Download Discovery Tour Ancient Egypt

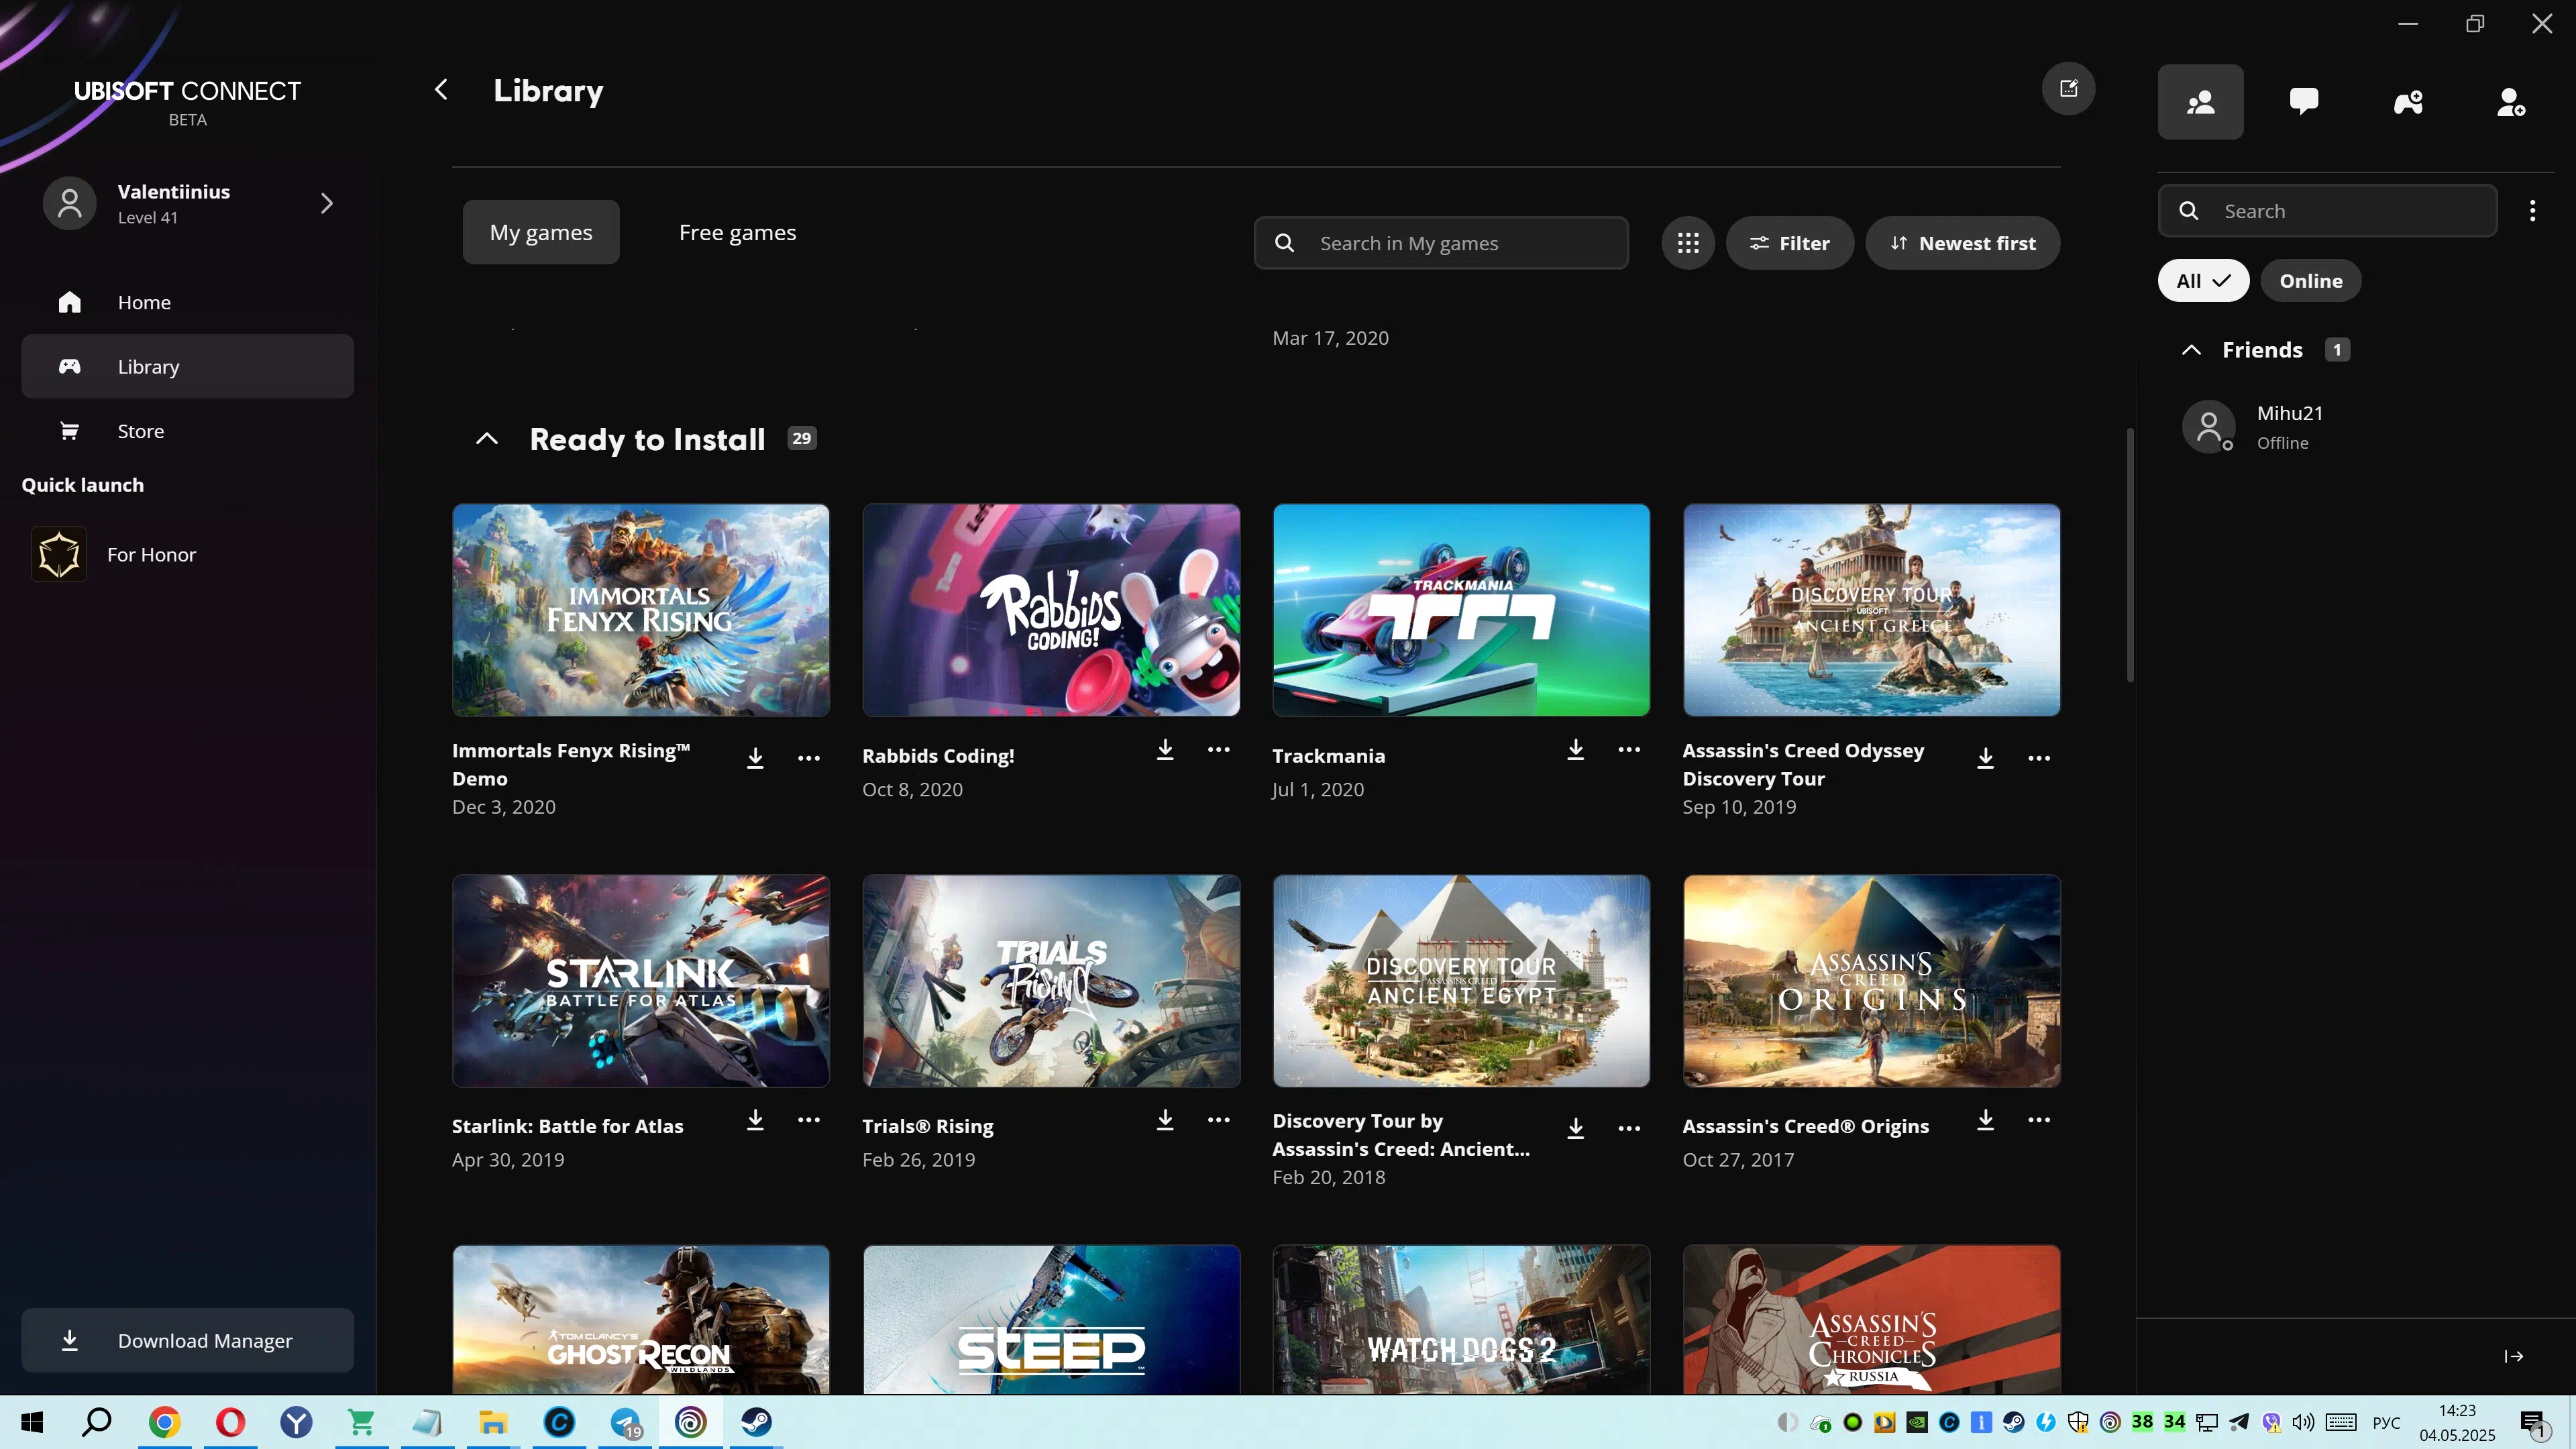point(1575,1128)
